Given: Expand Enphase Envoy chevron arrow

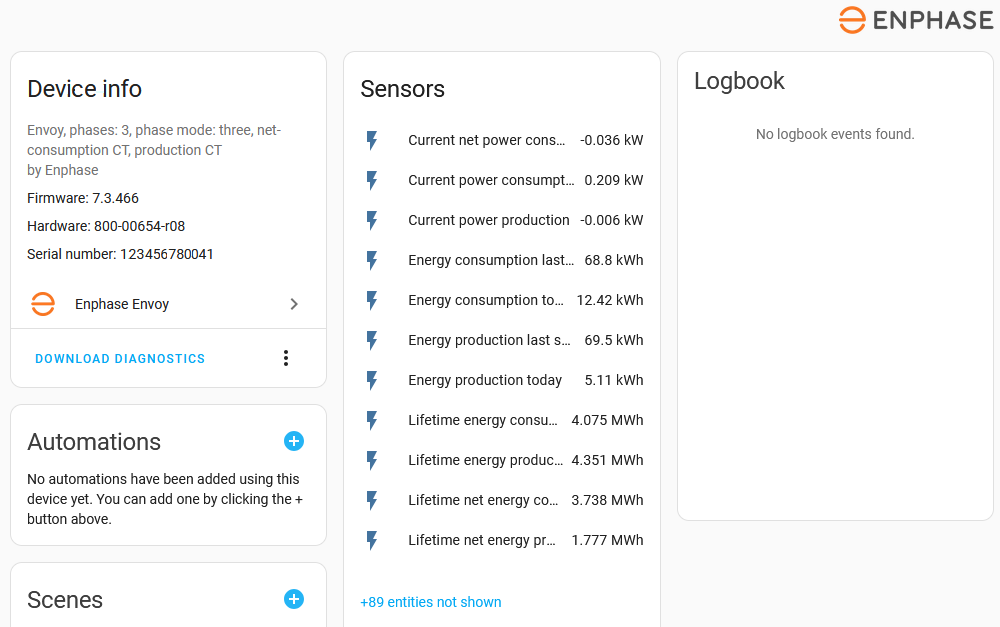Looking at the screenshot, I should pos(294,304).
